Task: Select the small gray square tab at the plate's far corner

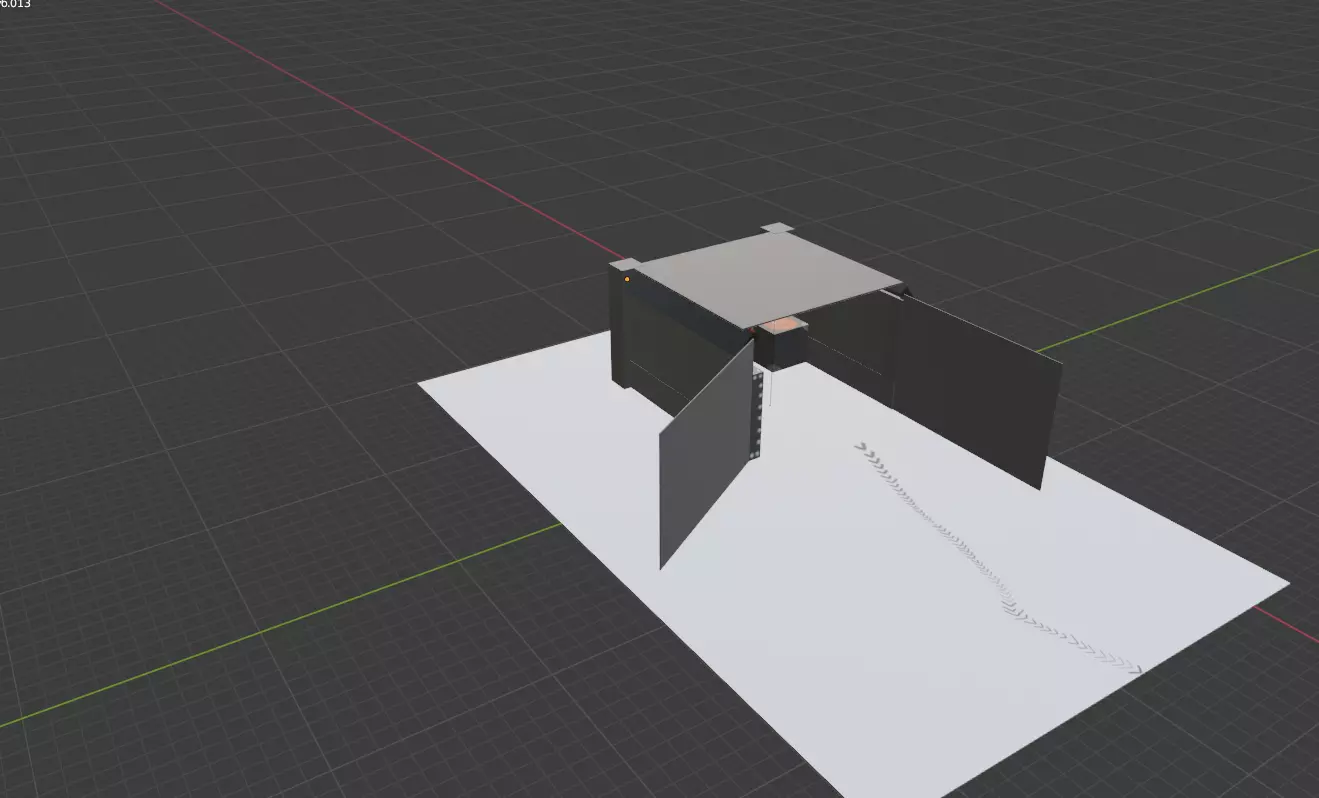Action: pos(777,229)
